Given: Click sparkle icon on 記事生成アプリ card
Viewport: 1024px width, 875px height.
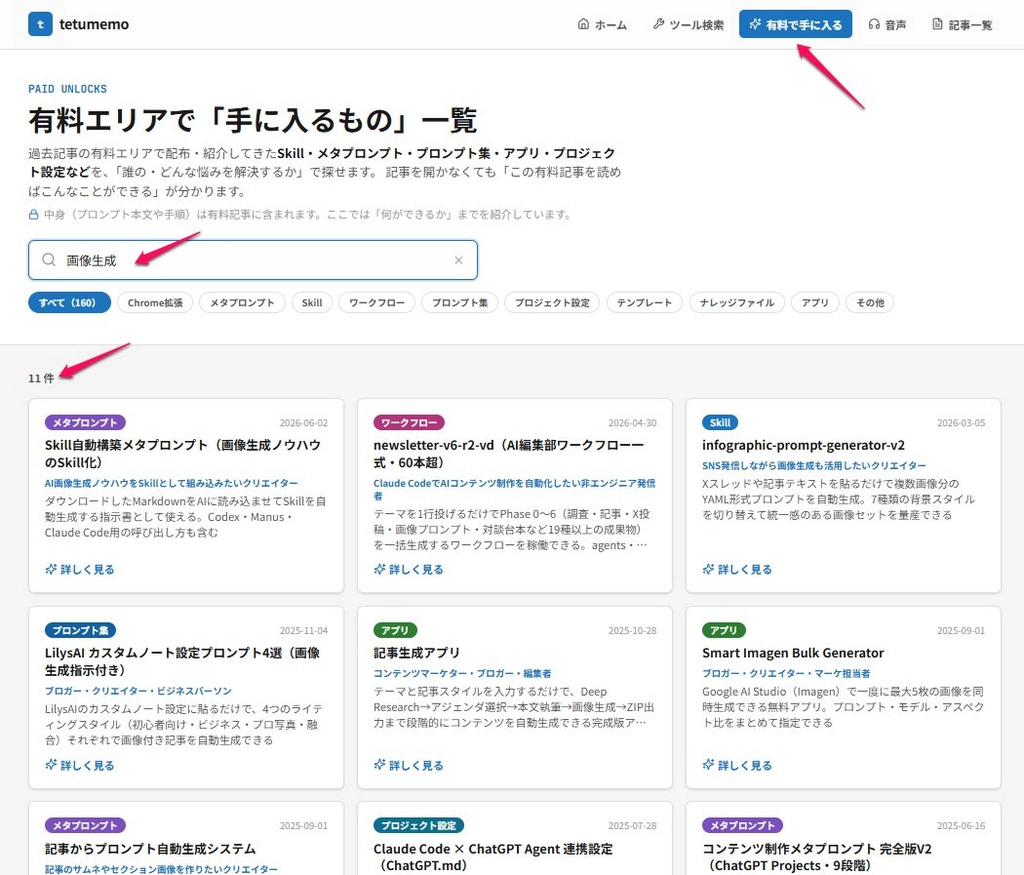Looking at the screenshot, I should coord(379,764).
